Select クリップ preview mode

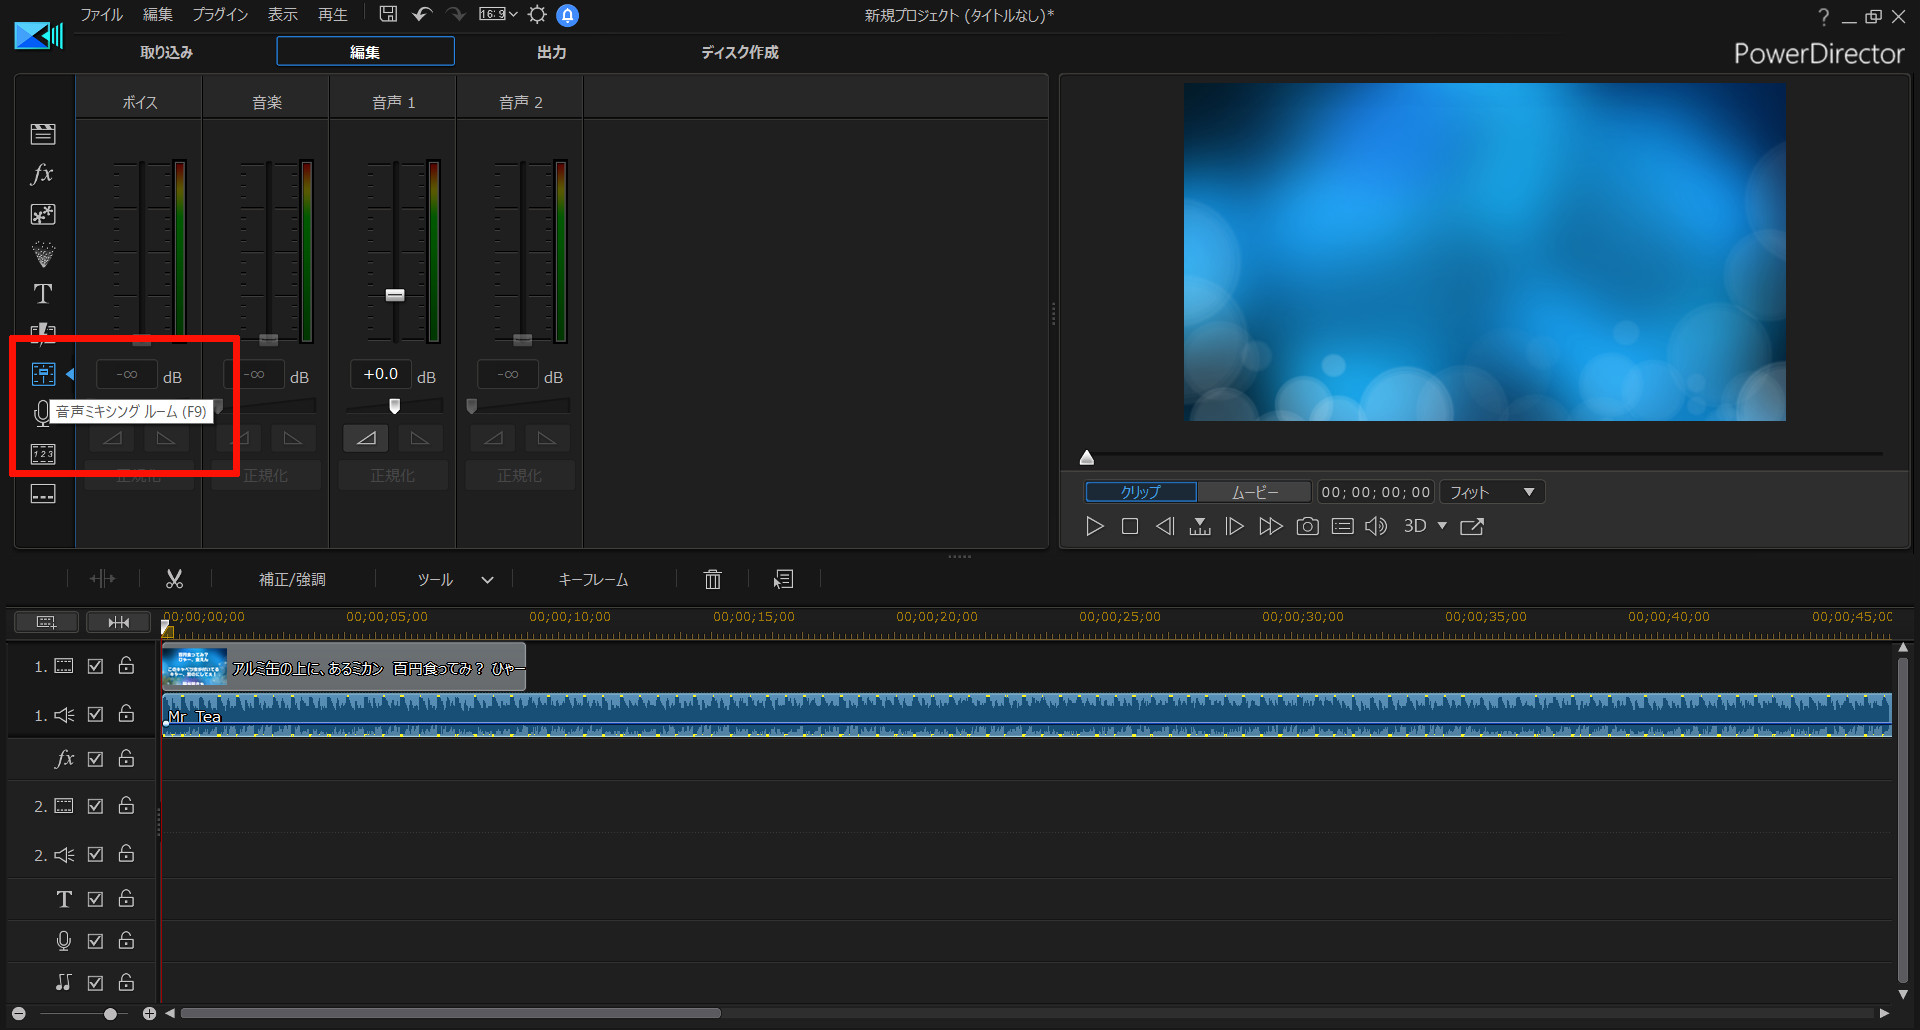[1141, 492]
